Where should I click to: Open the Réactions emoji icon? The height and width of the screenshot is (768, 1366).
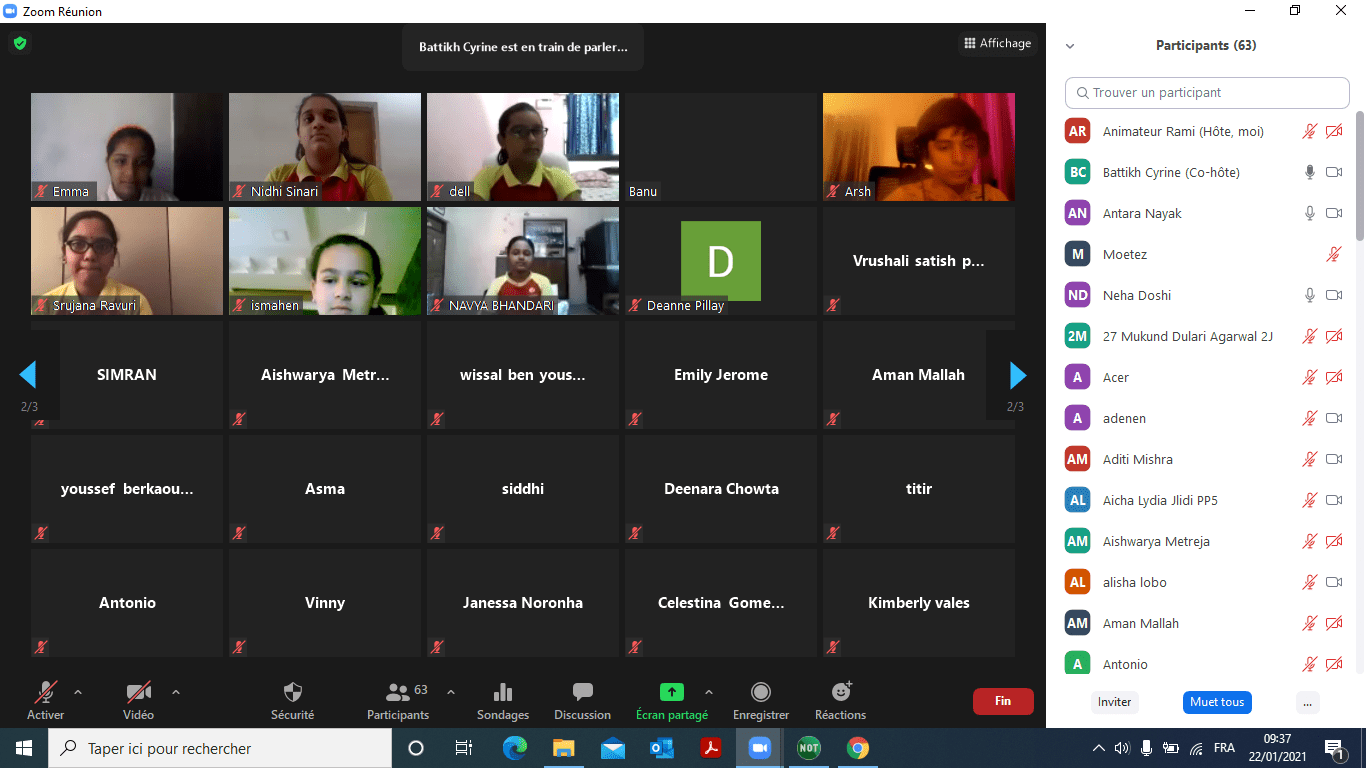(x=841, y=693)
